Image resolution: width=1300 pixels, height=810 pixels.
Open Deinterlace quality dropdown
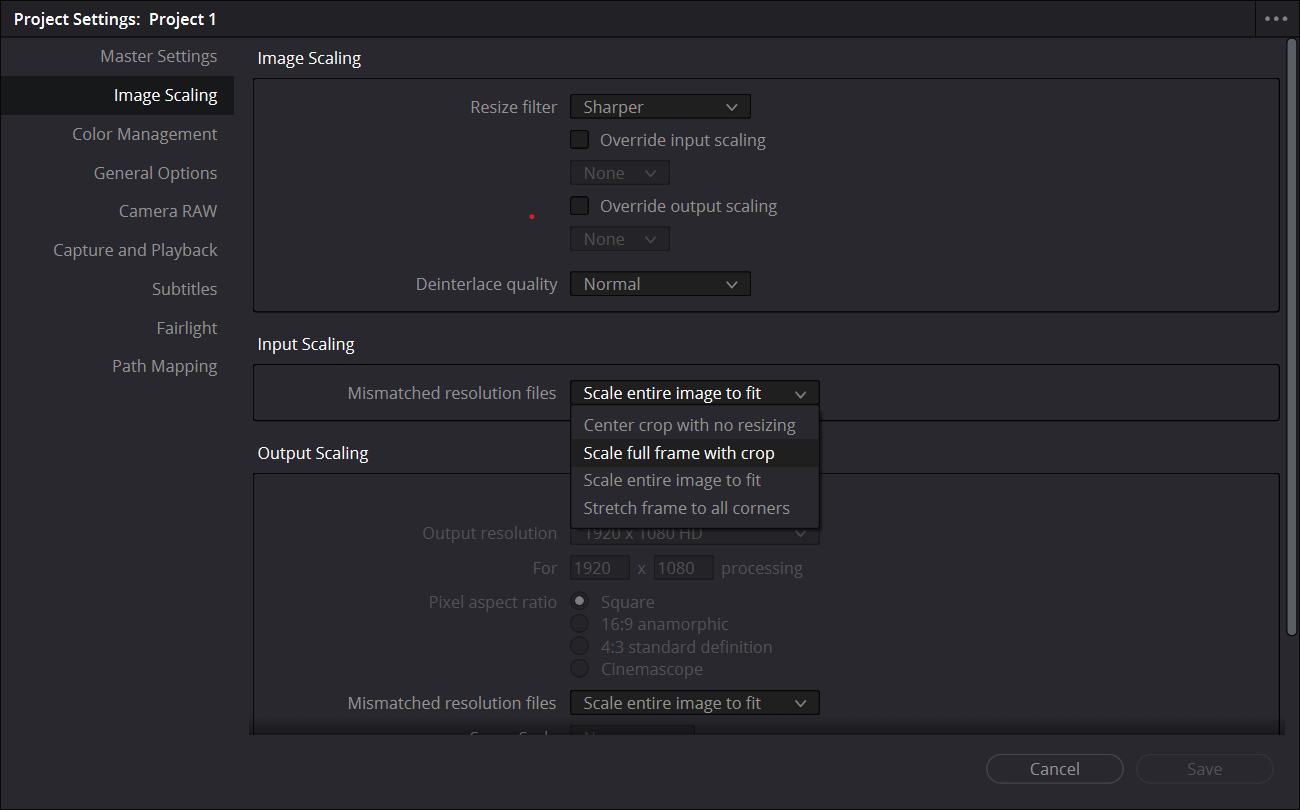click(x=660, y=284)
